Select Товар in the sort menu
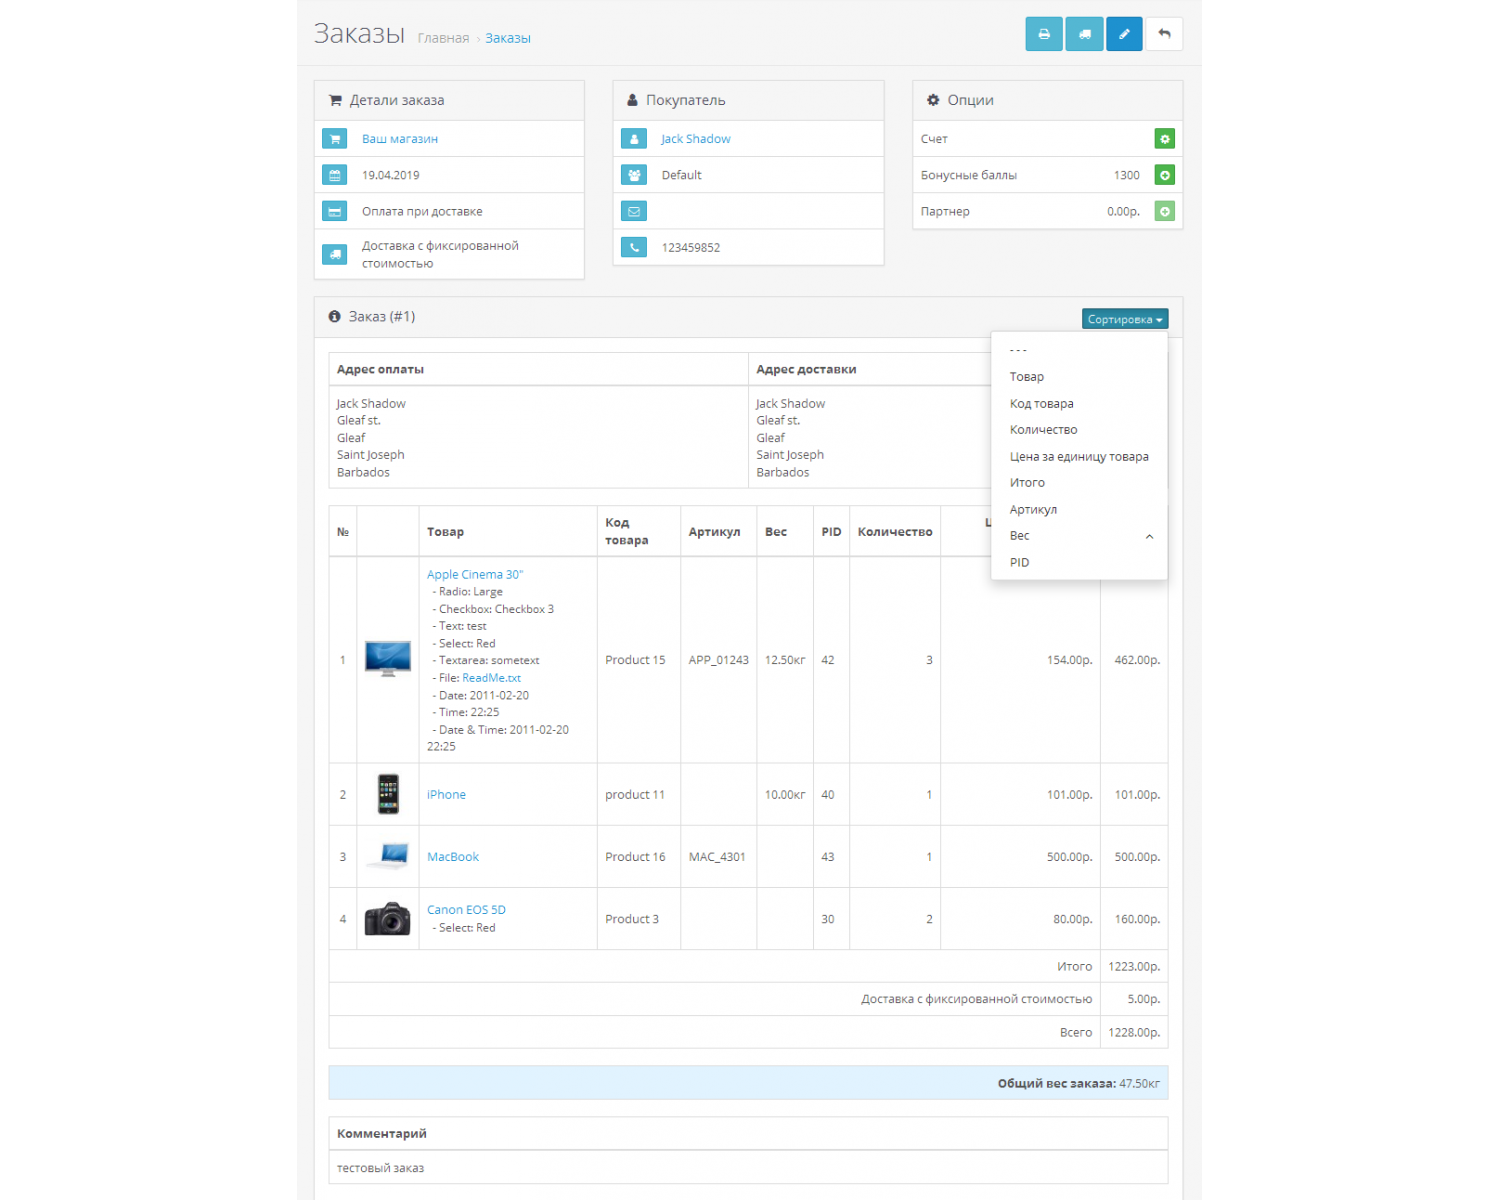 click(x=1026, y=377)
